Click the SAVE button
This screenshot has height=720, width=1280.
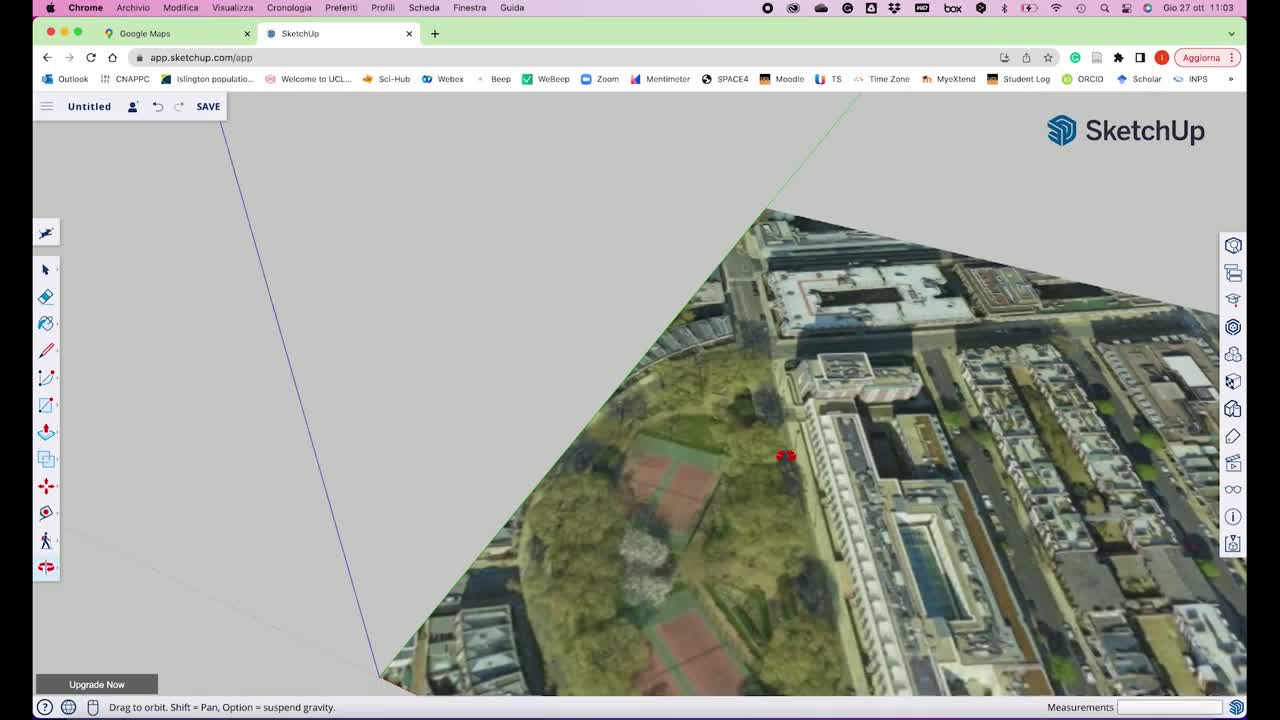point(208,107)
